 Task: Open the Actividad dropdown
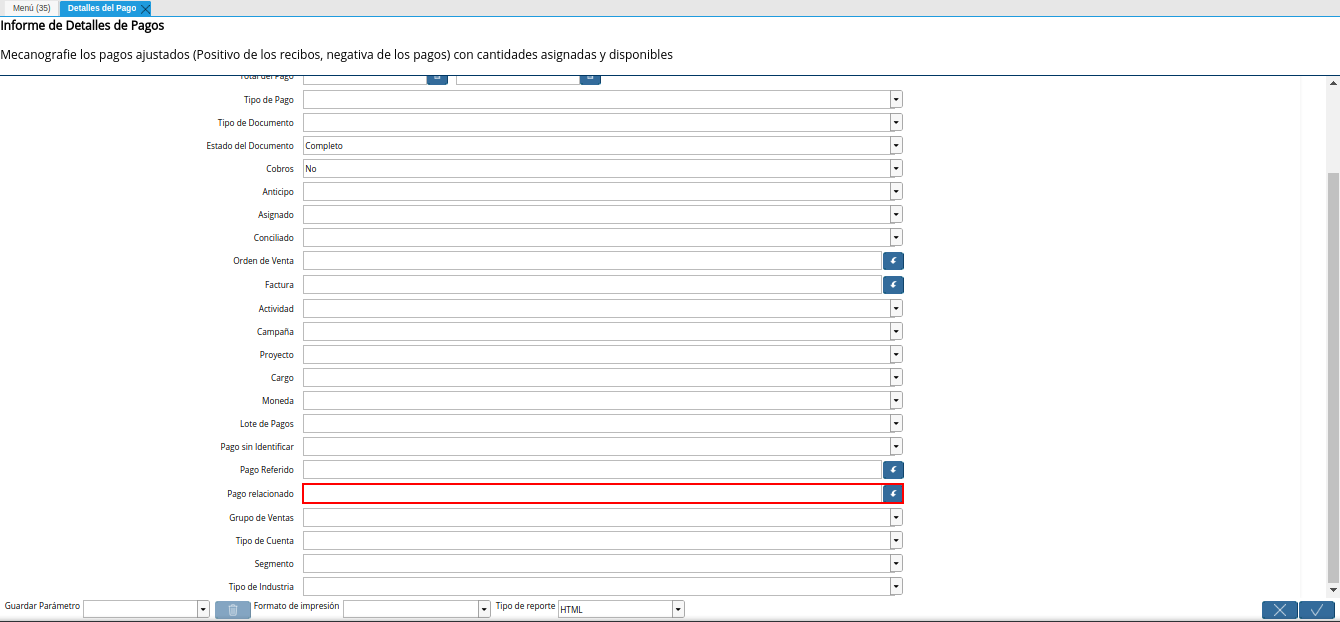point(896,309)
